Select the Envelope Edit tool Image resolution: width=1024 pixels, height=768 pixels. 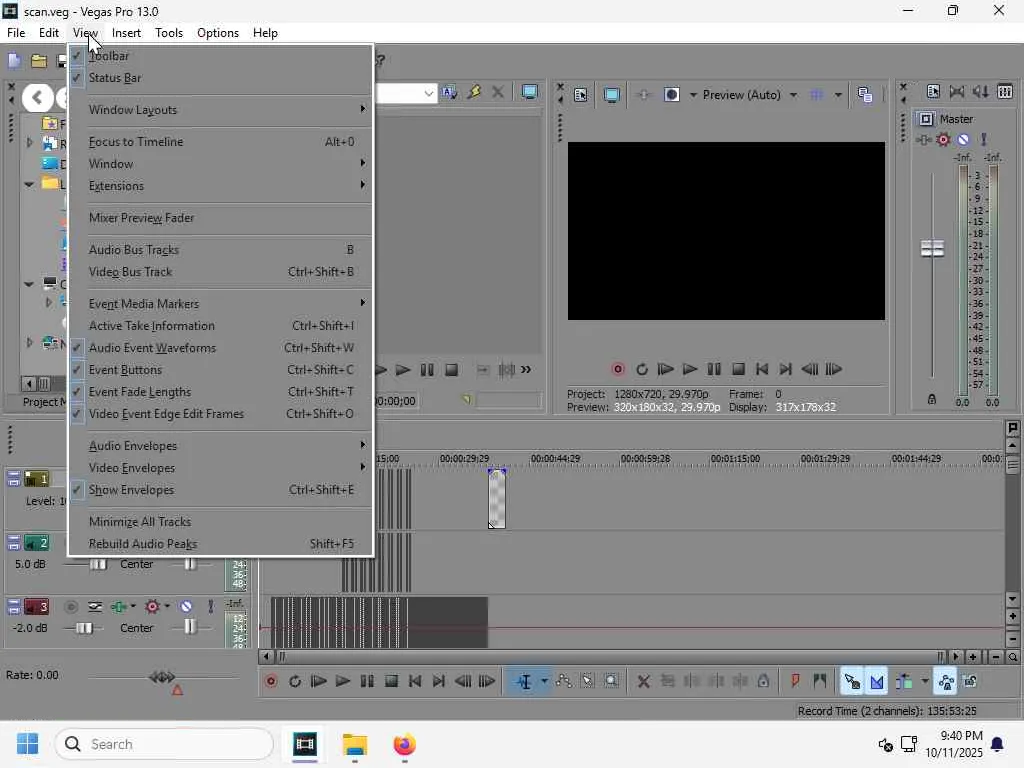[x=564, y=682]
